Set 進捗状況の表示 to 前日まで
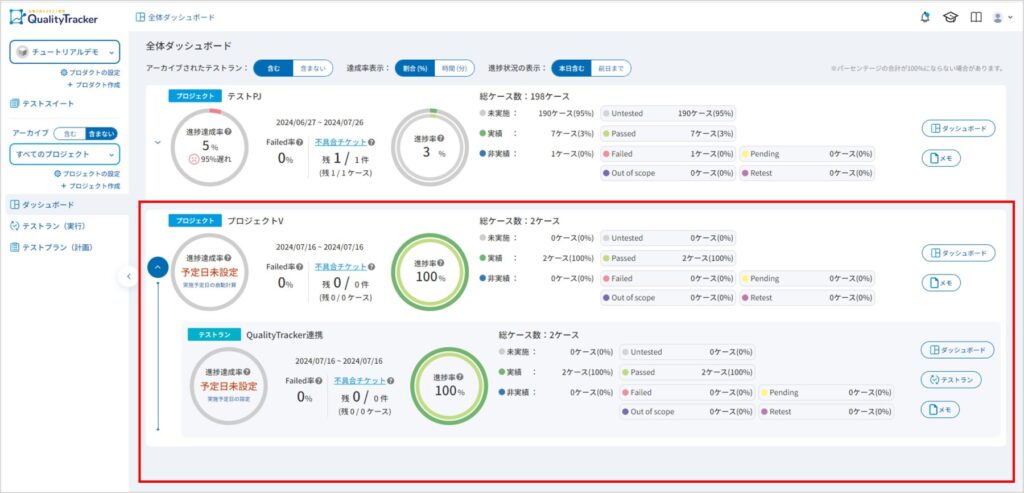The width and height of the screenshot is (1024, 493). pyautogui.click(x=612, y=68)
